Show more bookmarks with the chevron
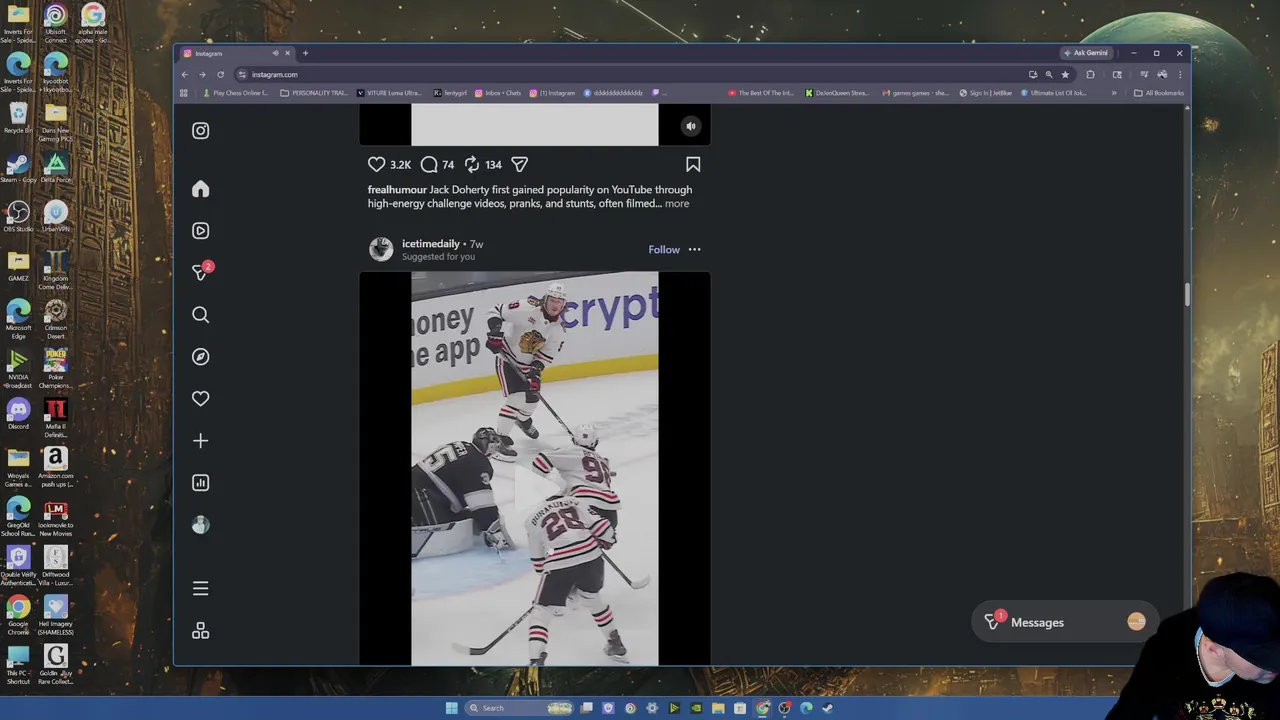Image resolution: width=1280 pixels, height=720 pixels. 1114,93
